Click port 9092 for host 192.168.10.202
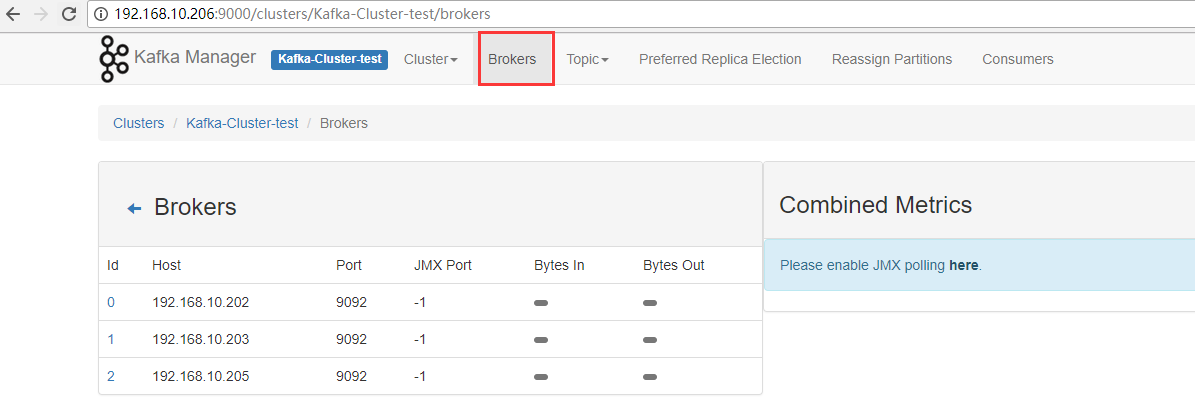1195x410 pixels. click(351, 303)
